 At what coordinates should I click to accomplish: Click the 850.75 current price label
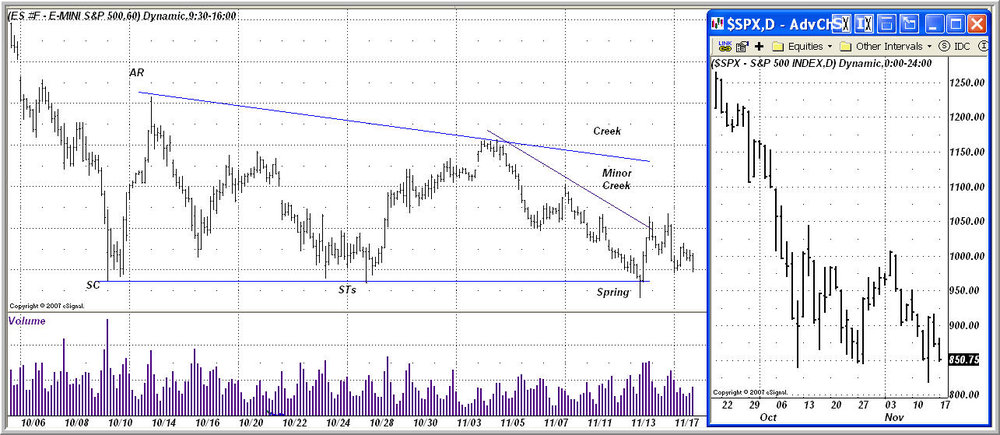(x=964, y=360)
